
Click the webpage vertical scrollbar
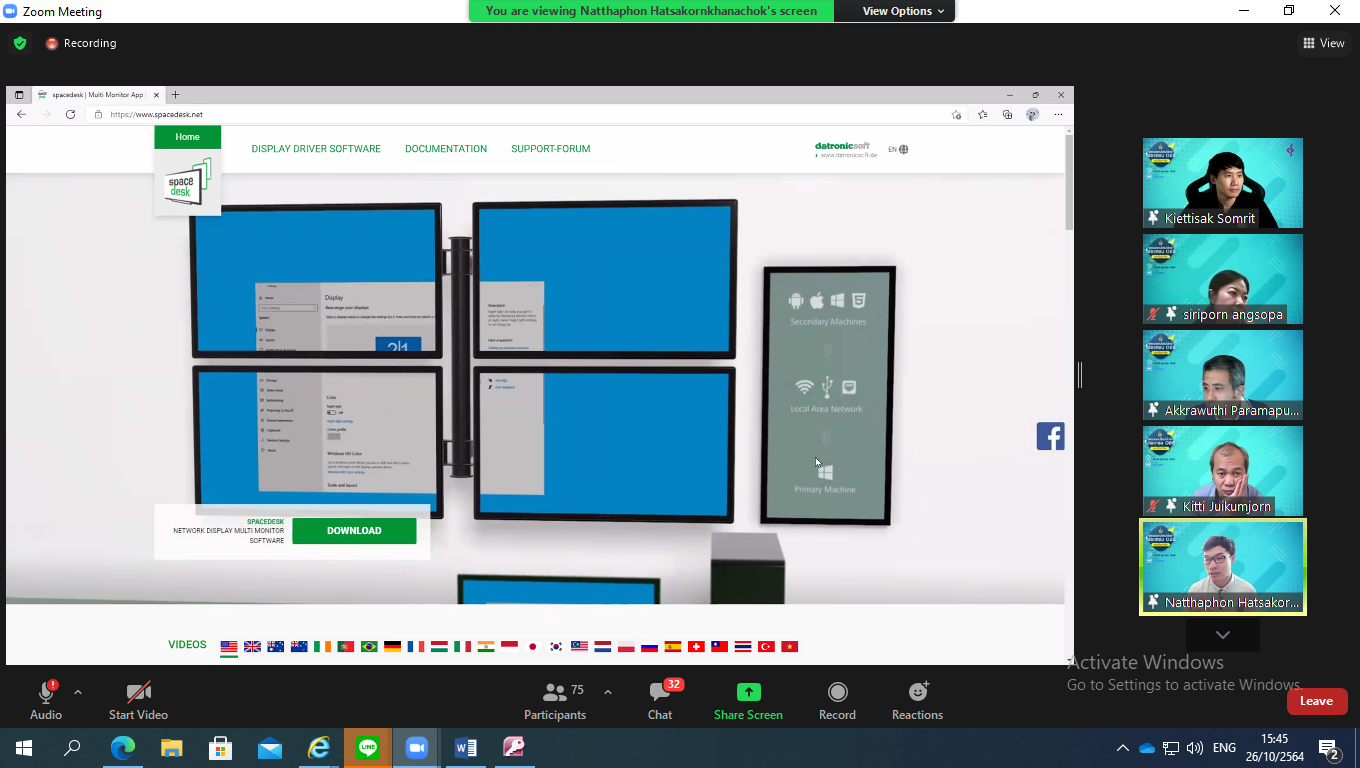pos(1069,182)
